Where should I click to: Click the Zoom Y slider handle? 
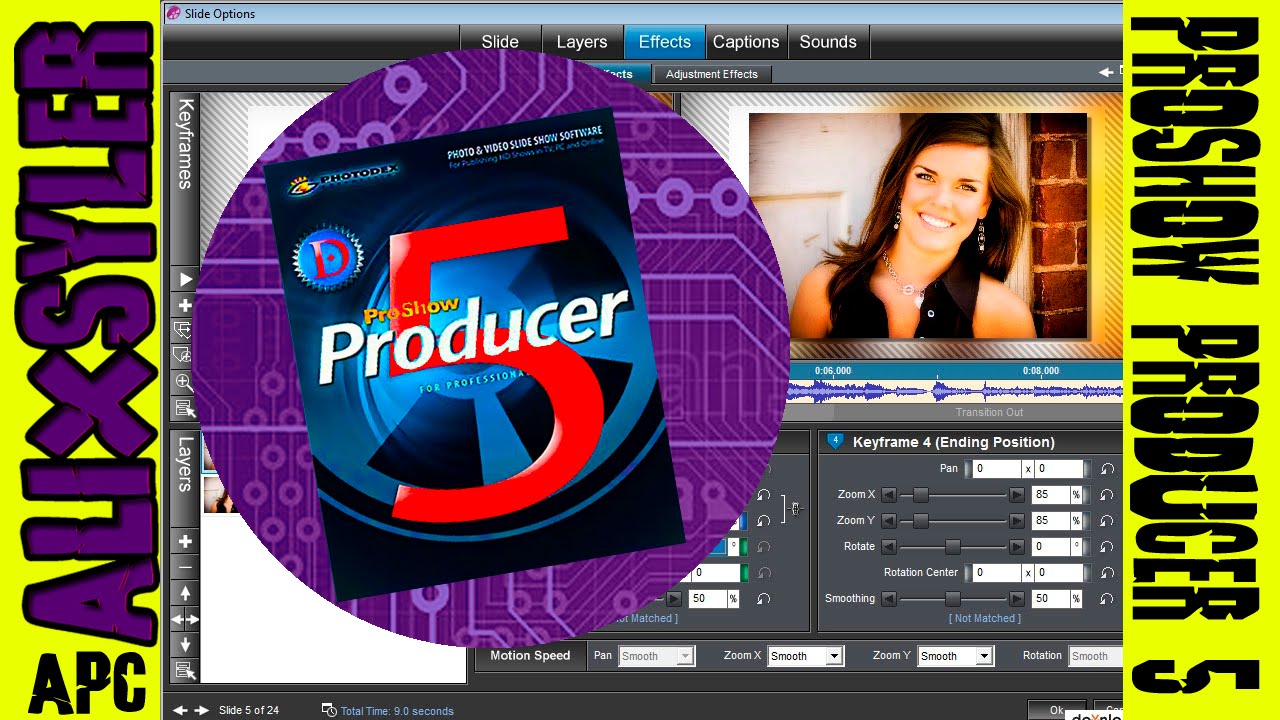click(921, 520)
